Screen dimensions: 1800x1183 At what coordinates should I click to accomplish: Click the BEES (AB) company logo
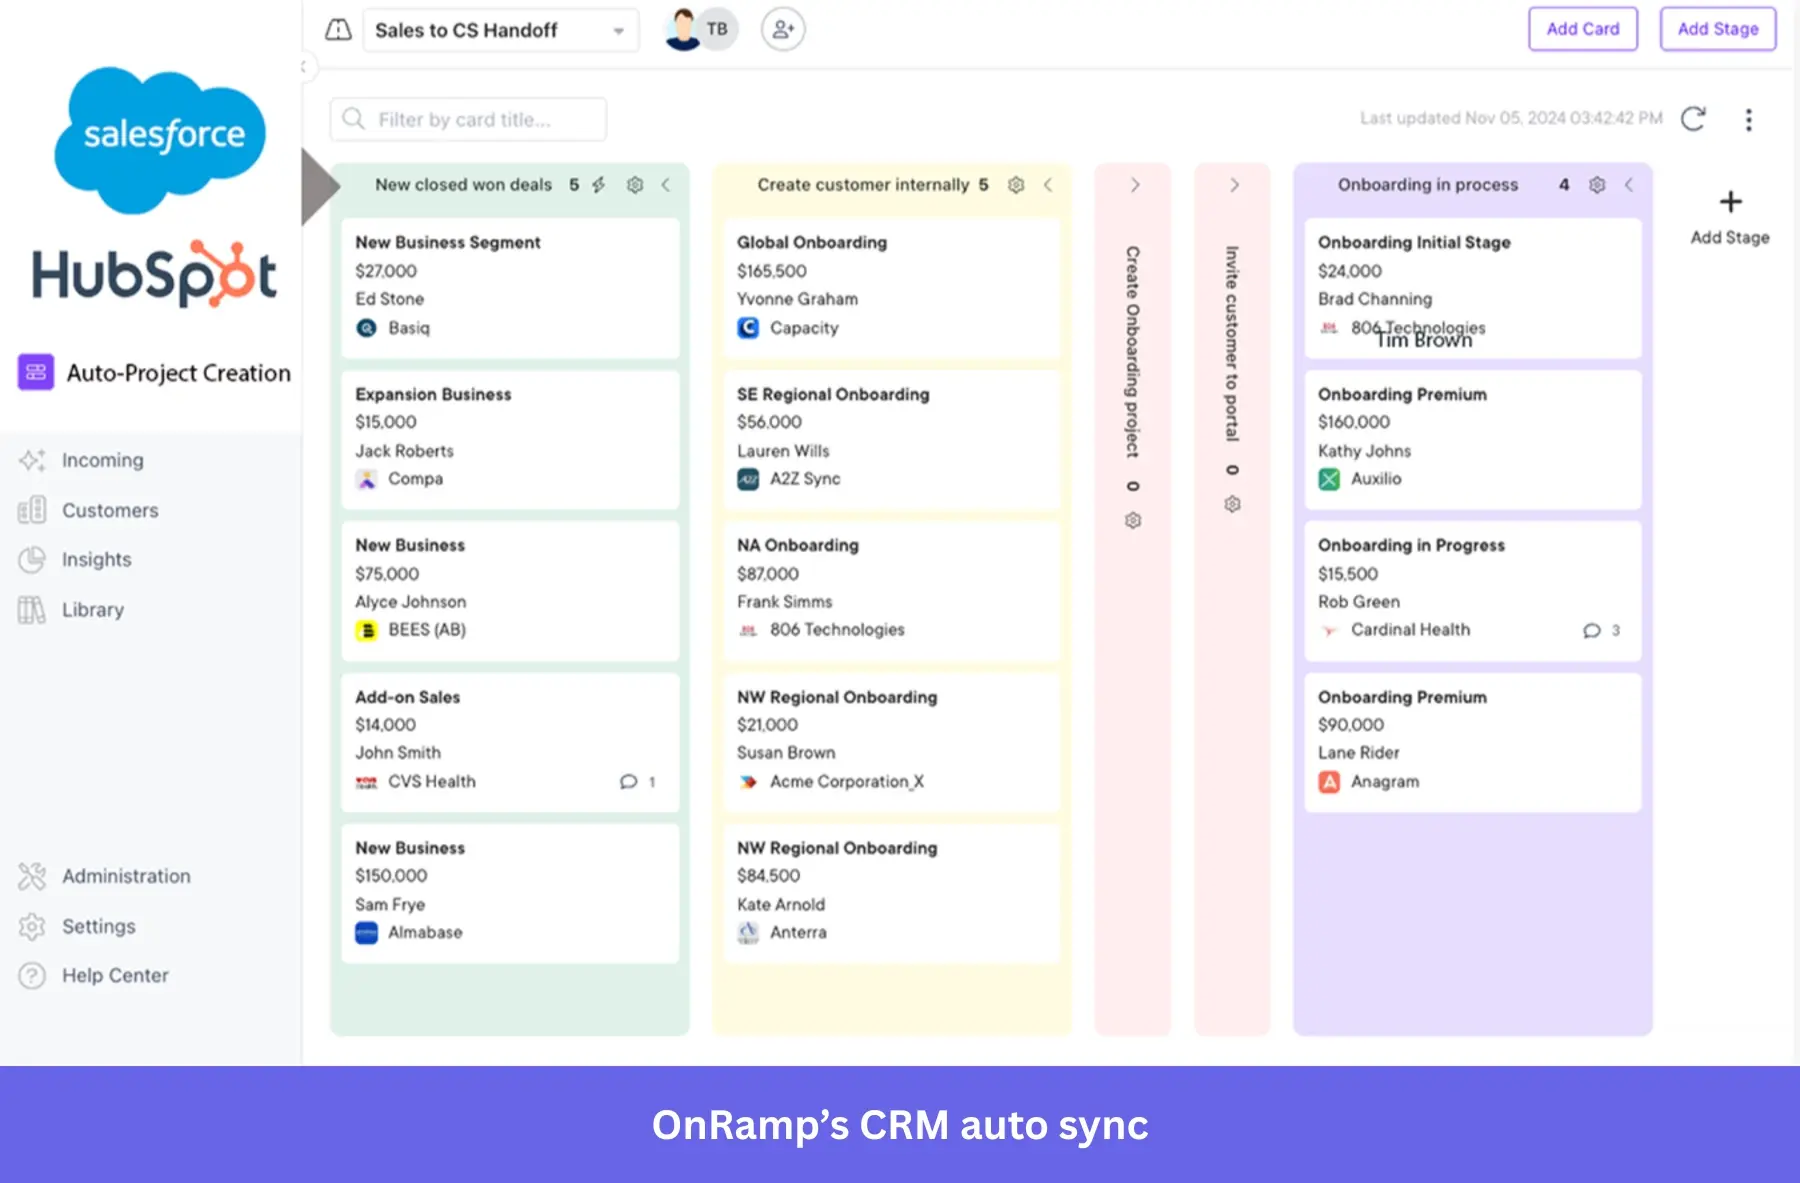367,630
